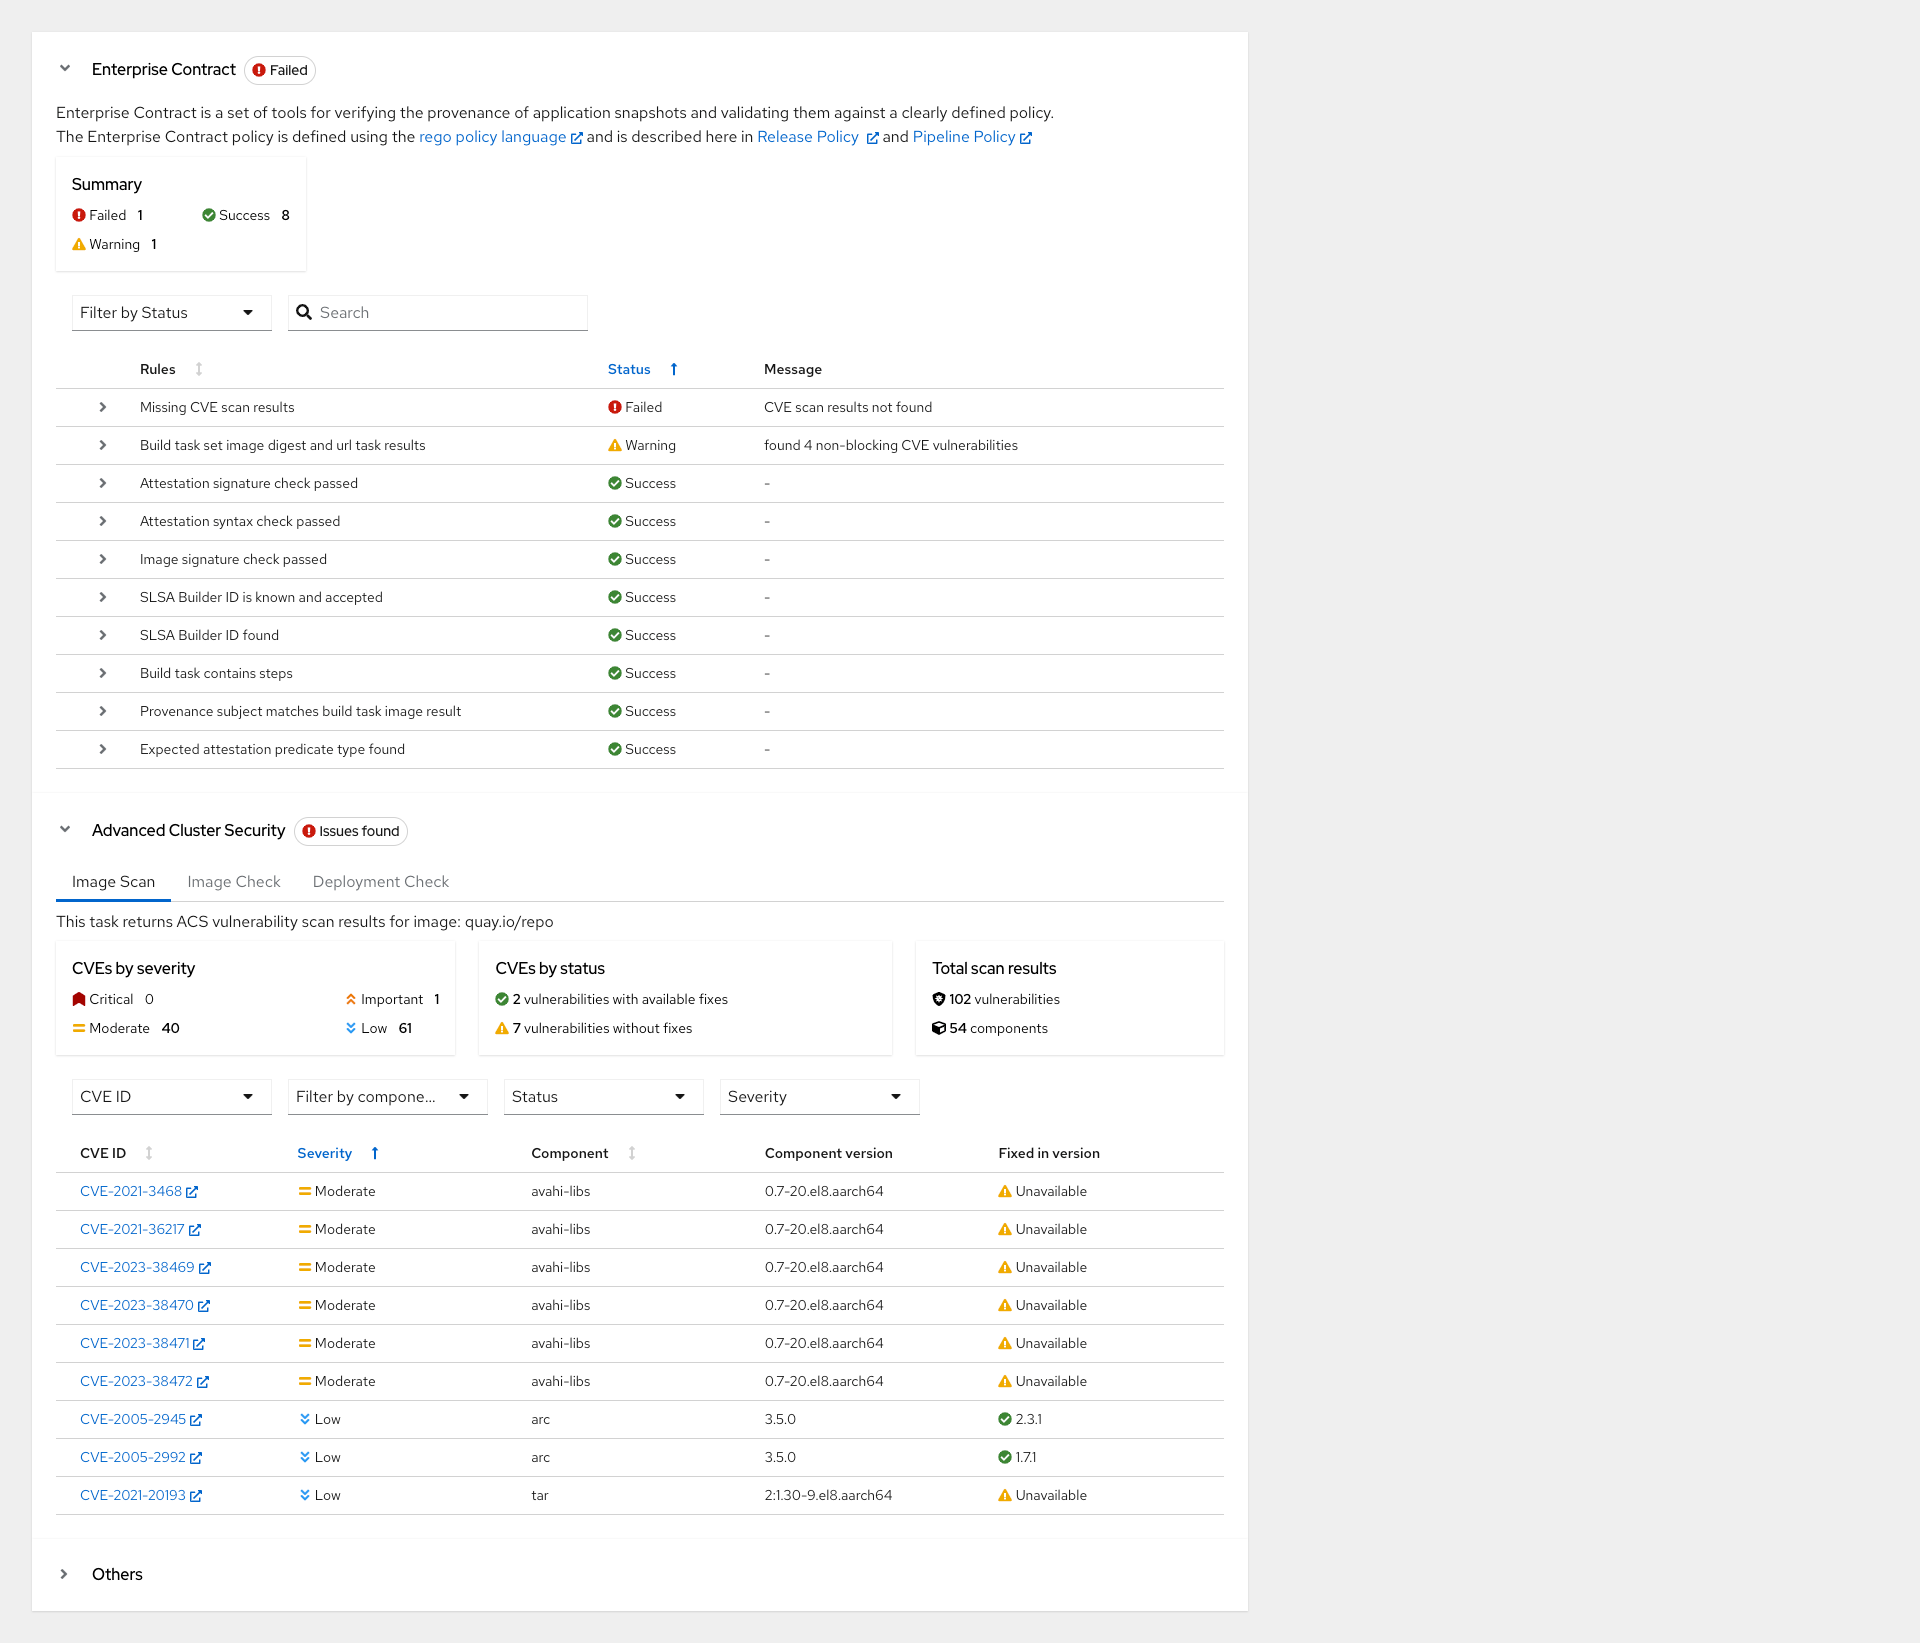
Task: Click the Warning status icon in Build task row
Action: [615, 445]
